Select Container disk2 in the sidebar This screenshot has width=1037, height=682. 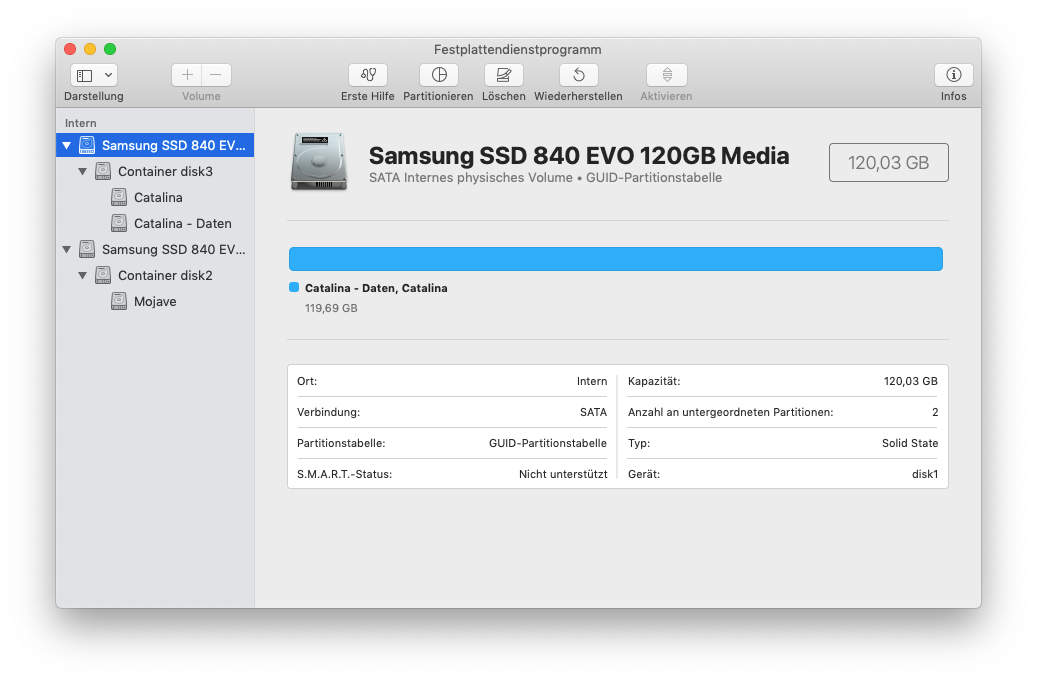coord(165,276)
